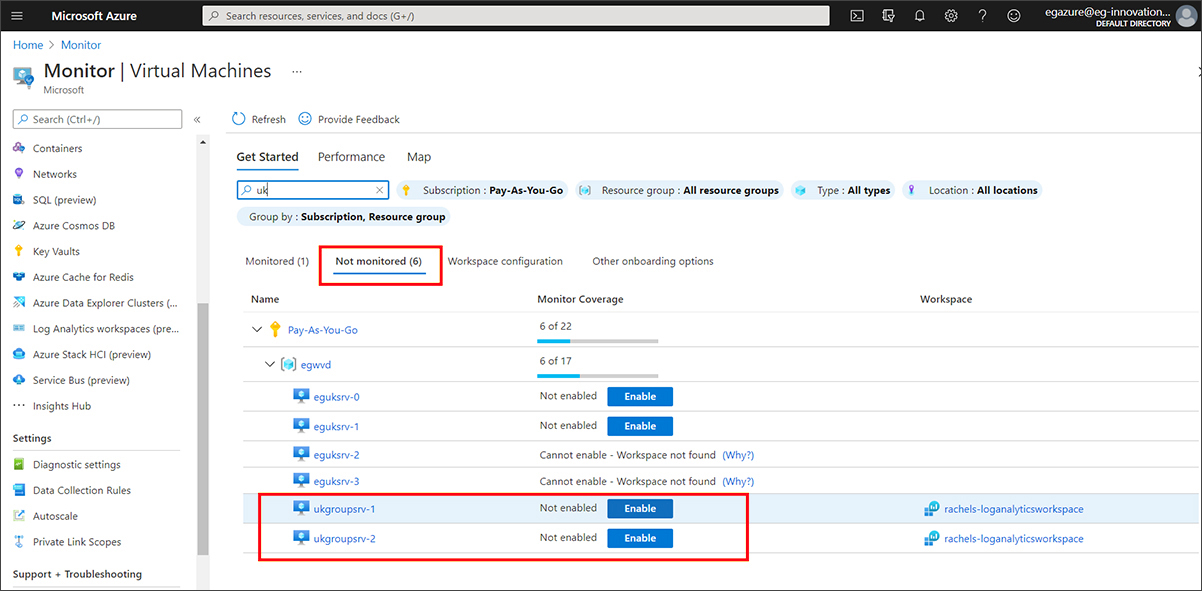1202x591 pixels.
Task: Collapse the left sidebar with double chevron
Action: pyautogui.click(x=197, y=120)
